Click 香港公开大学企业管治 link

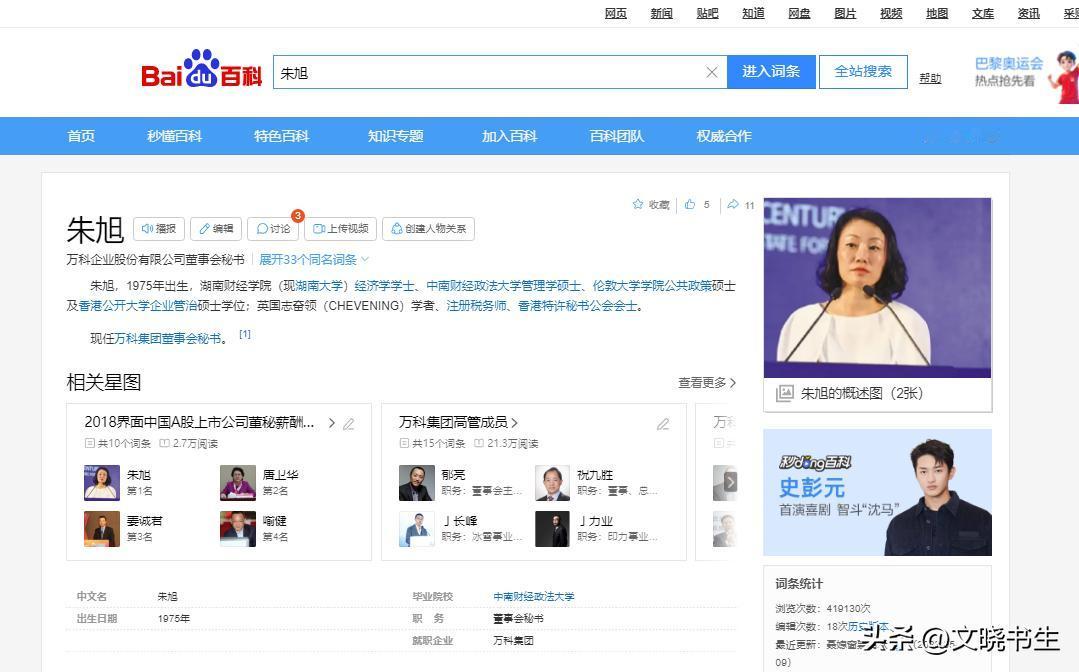pyautogui.click(x=138, y=305)
